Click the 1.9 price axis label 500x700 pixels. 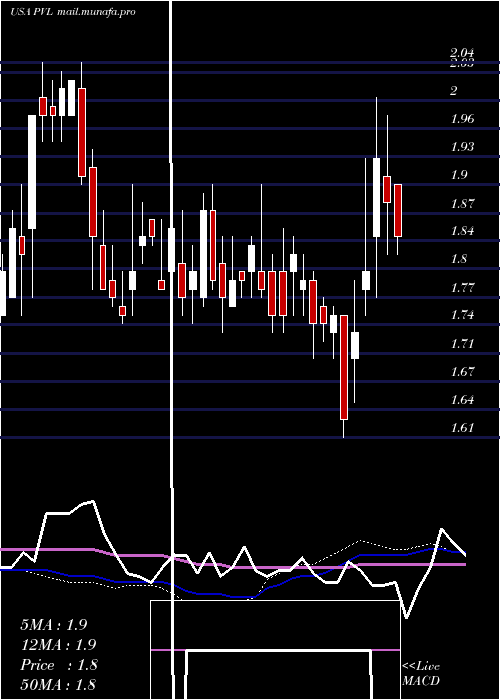[x=459, y=175]
